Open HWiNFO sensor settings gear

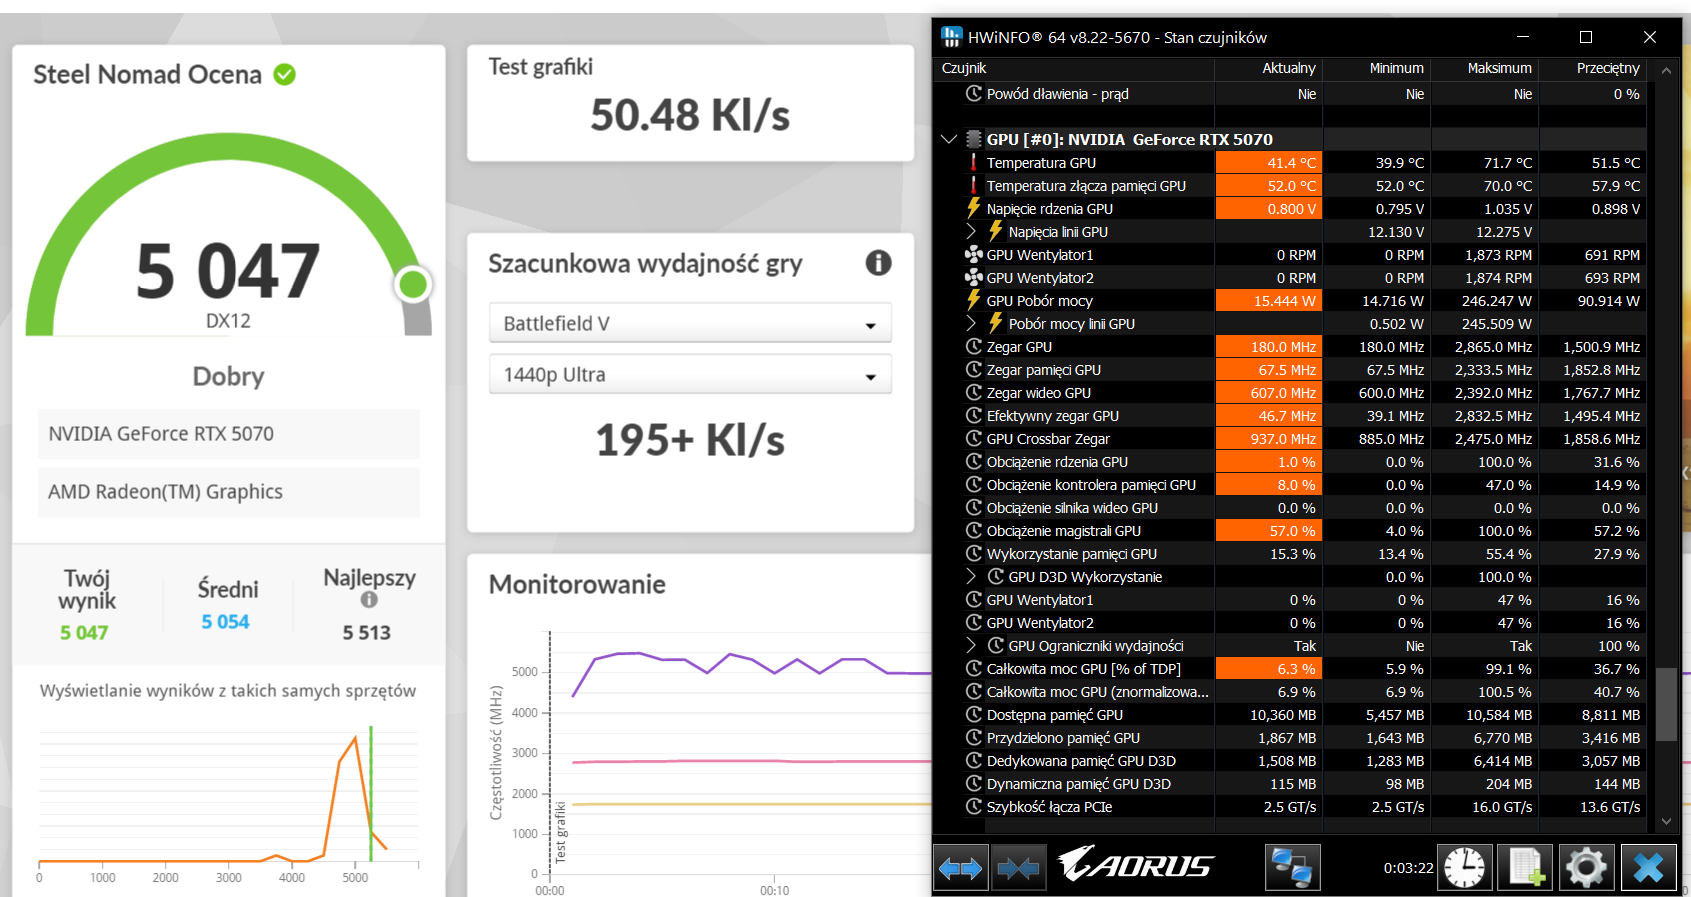point(1586,868)
